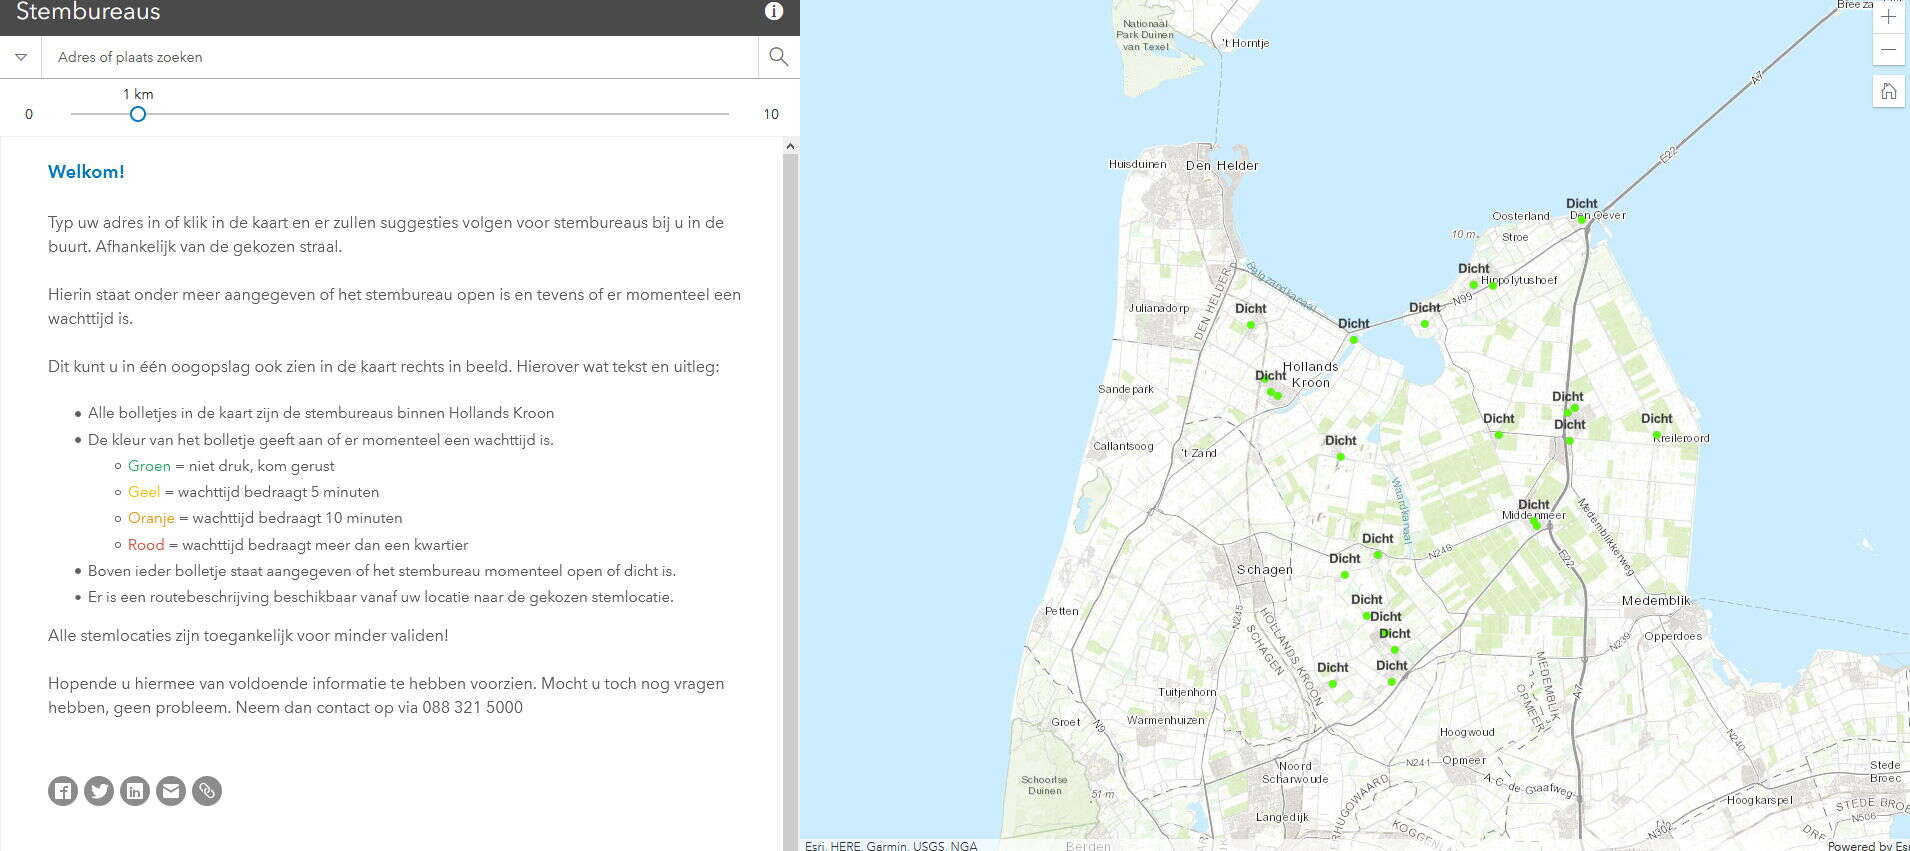Click the phone number 088 321 5000
Screen dimensions: 1910x851
(472, 708)
